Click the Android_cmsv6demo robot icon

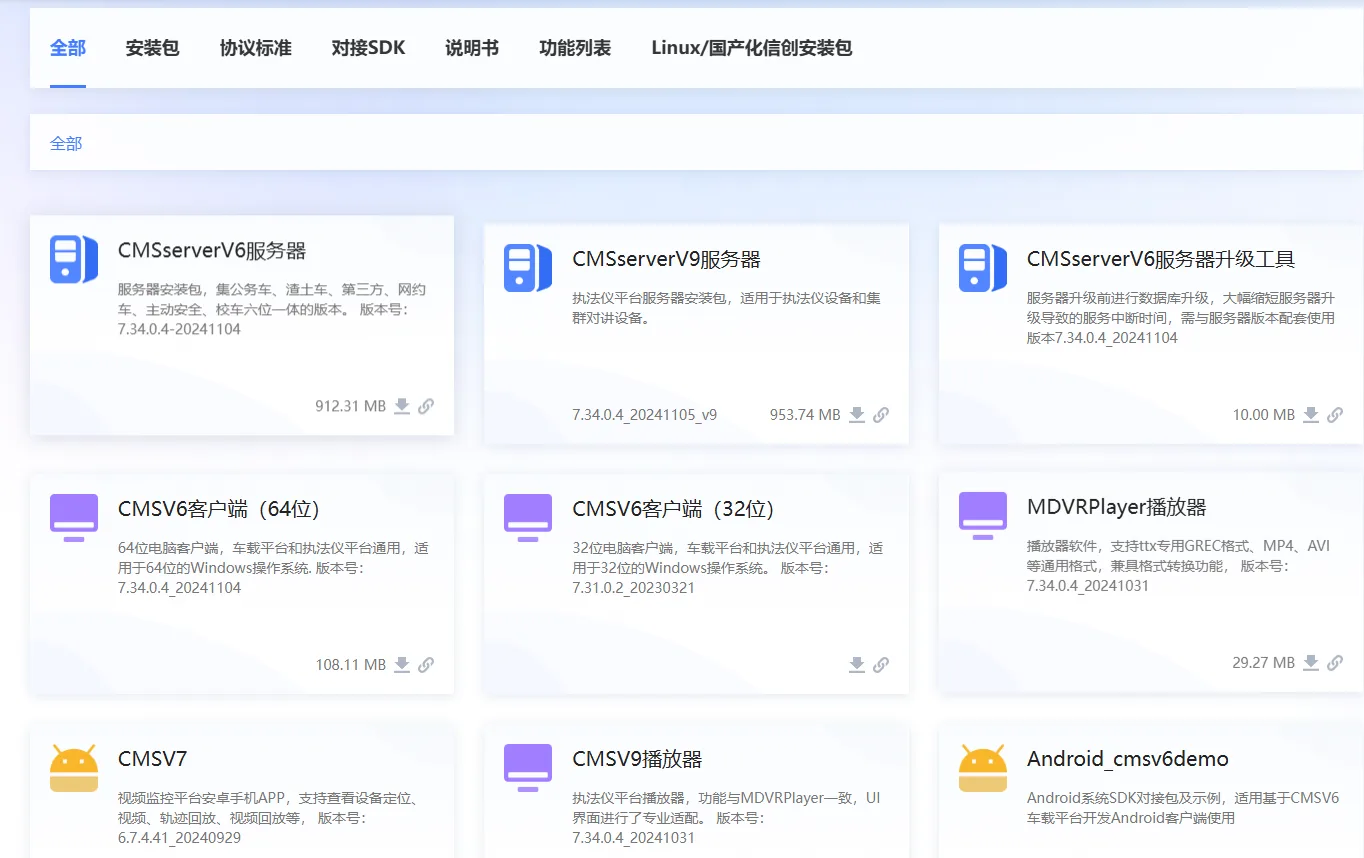[x=983, y=767]
